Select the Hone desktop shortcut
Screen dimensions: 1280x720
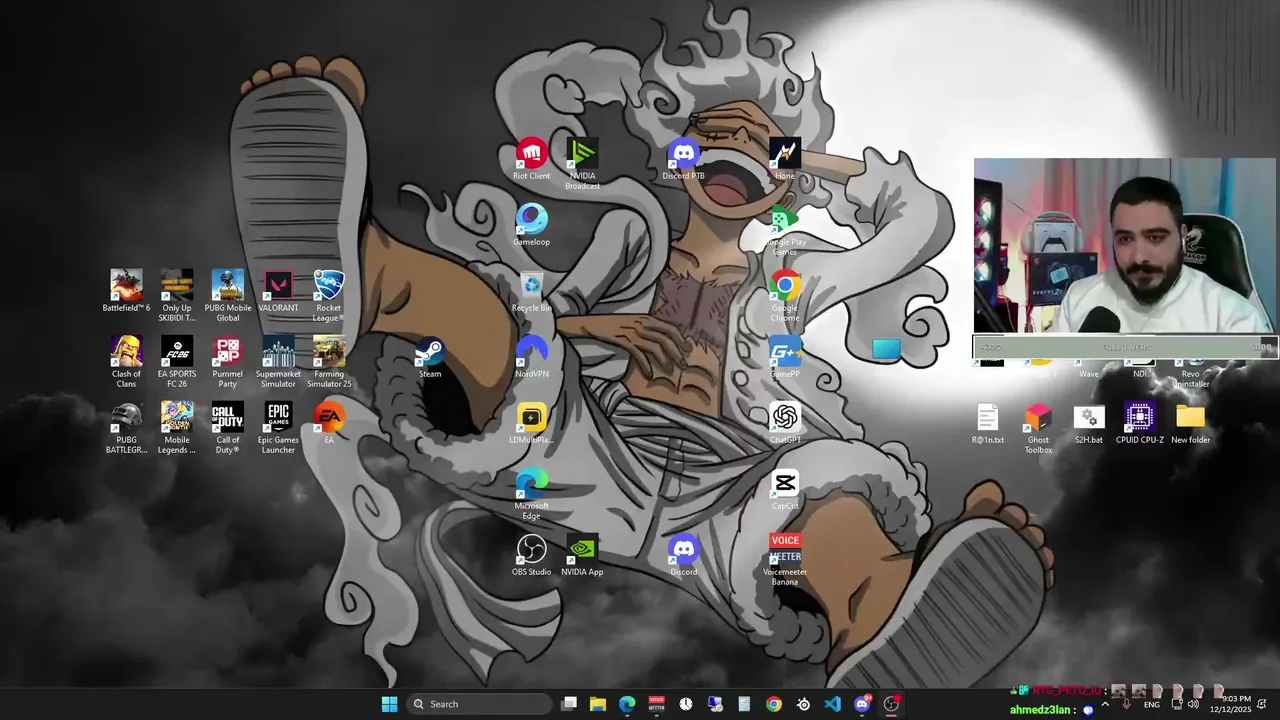pos(785,160)
